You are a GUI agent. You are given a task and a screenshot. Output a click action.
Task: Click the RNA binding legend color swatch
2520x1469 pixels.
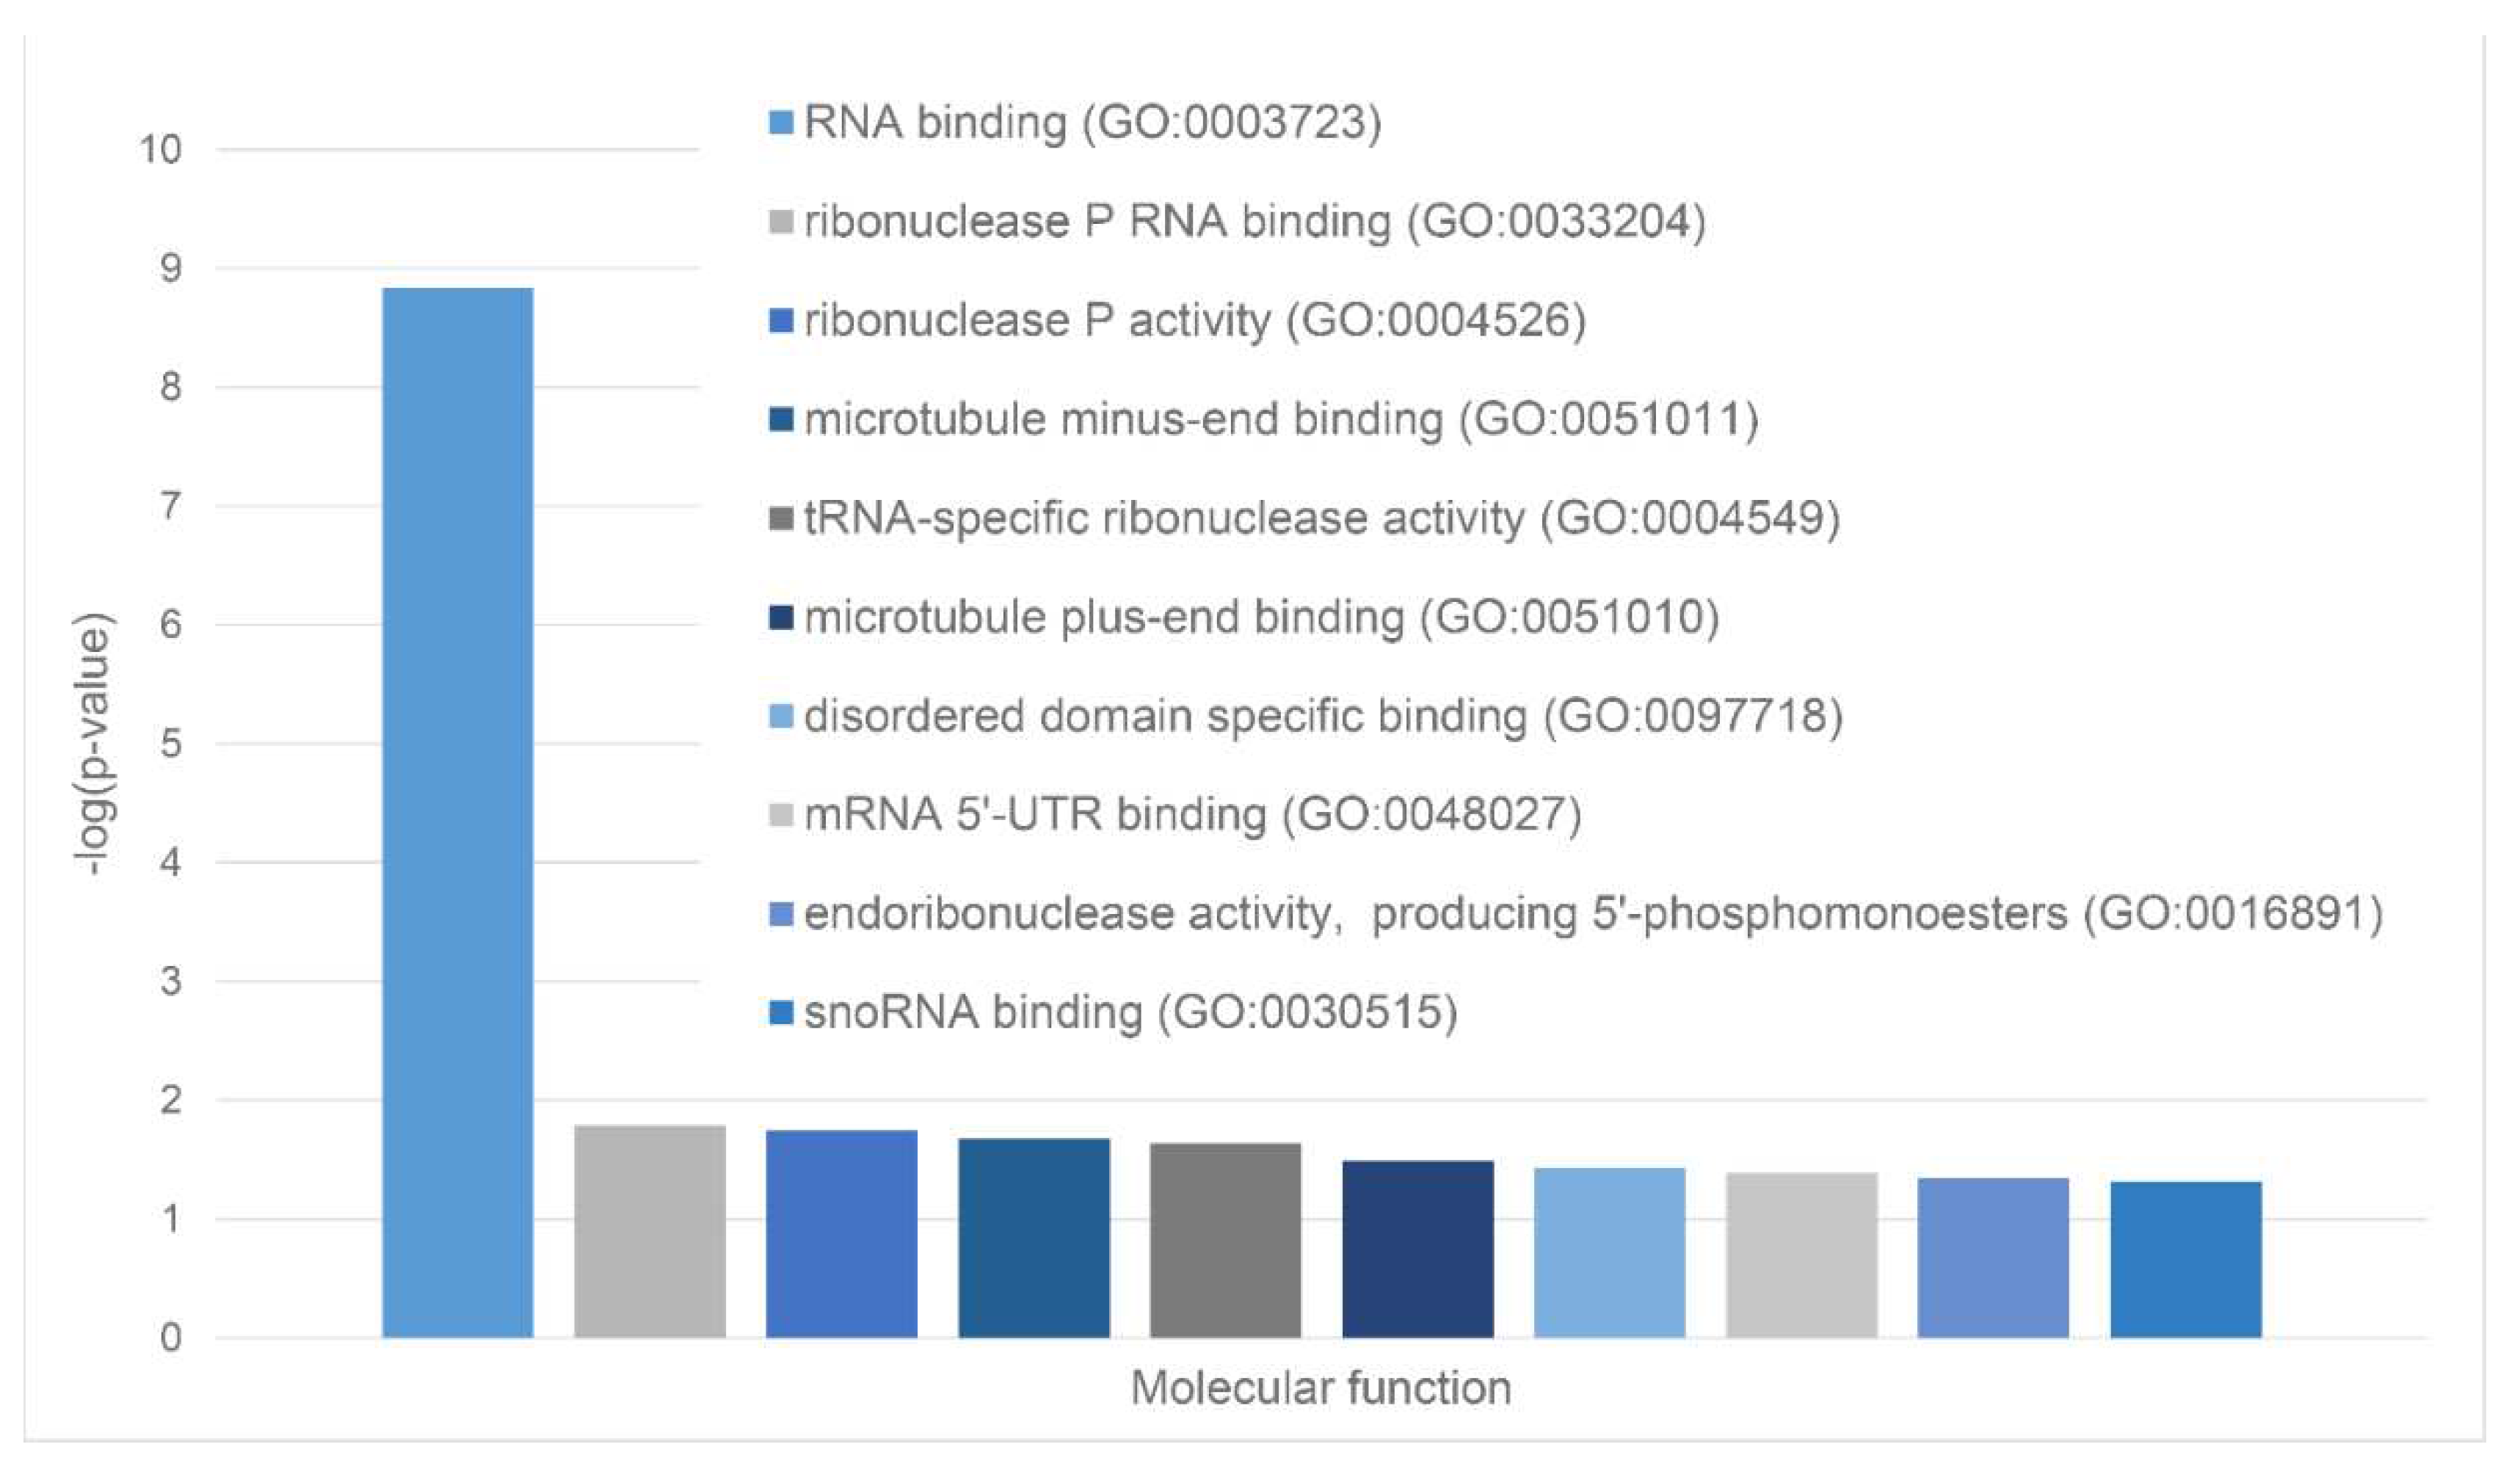point(781,123)
